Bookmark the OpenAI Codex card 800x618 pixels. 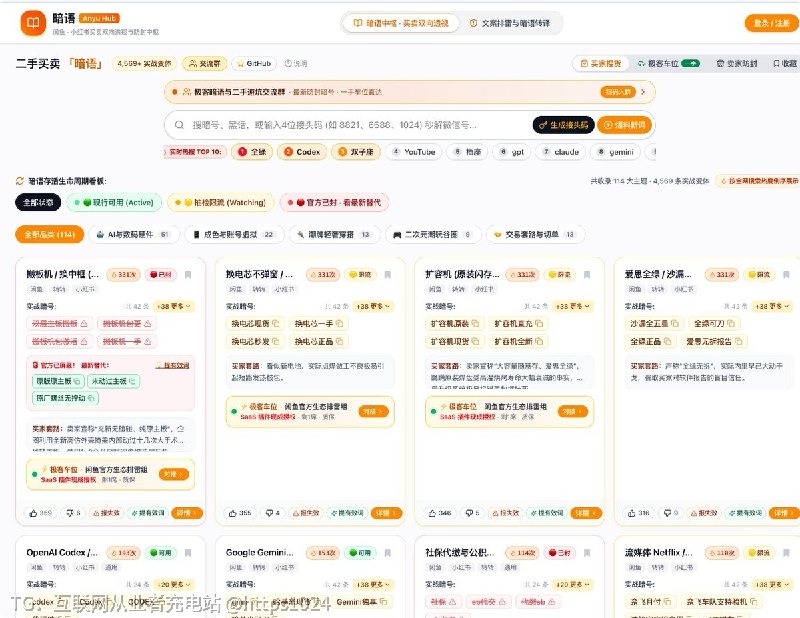(188, 553)
